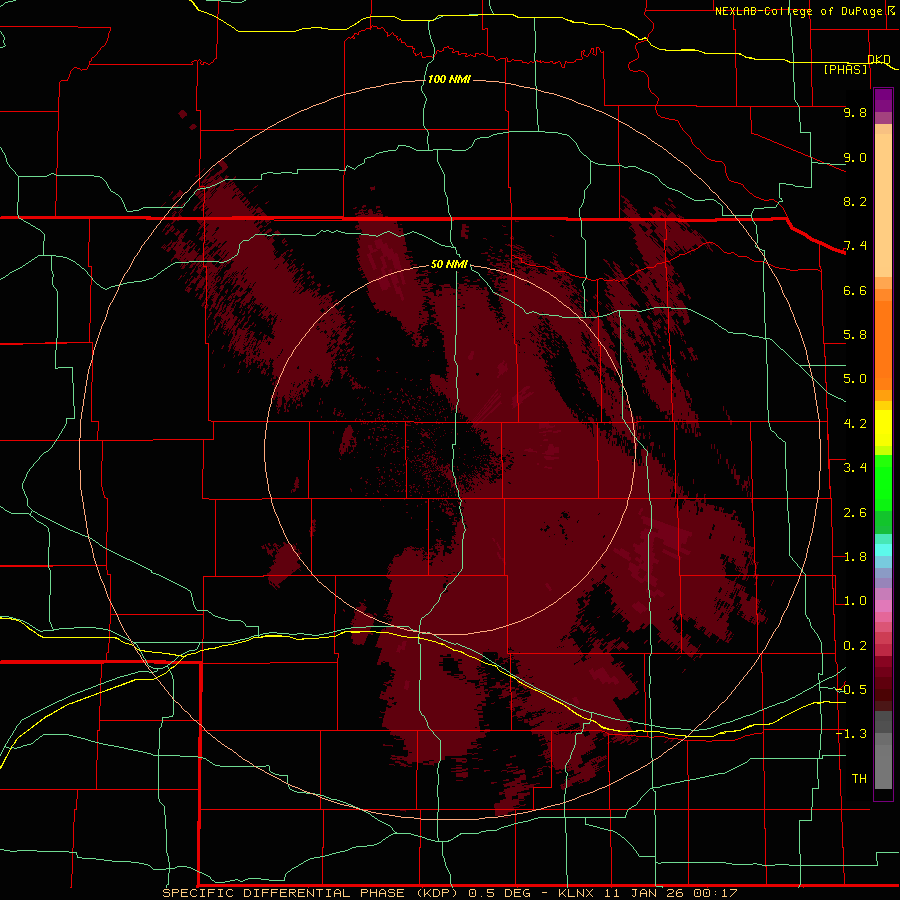Screen dimensions: 900x900
Task: Click the pale peach band of the color scale
Action: point(883,205)
